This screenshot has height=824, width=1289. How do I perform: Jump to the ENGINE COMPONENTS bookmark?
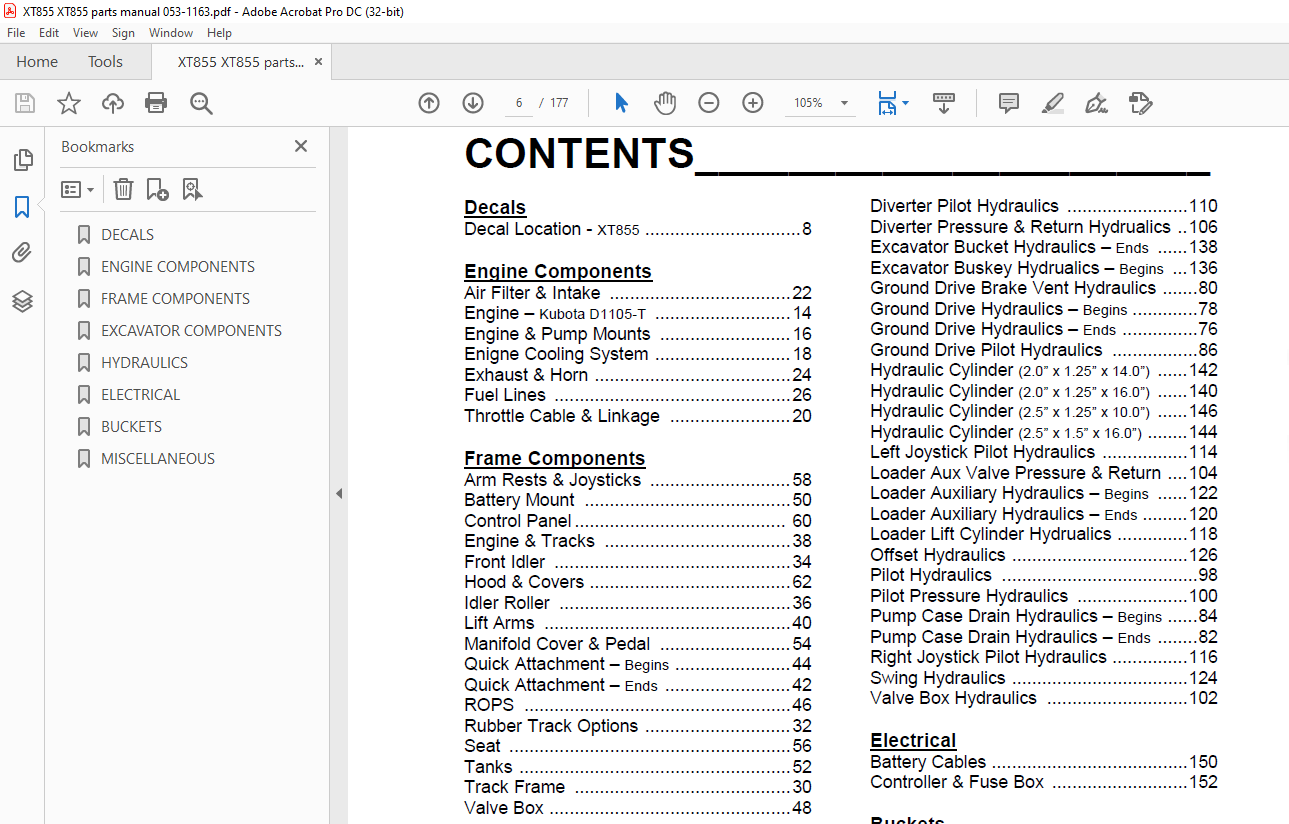click(x=178, y=267)
